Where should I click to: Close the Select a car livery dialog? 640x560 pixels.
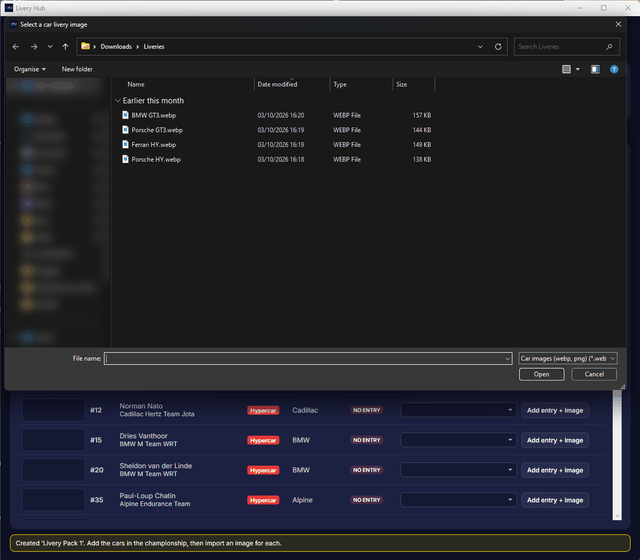tap(618, 24)
